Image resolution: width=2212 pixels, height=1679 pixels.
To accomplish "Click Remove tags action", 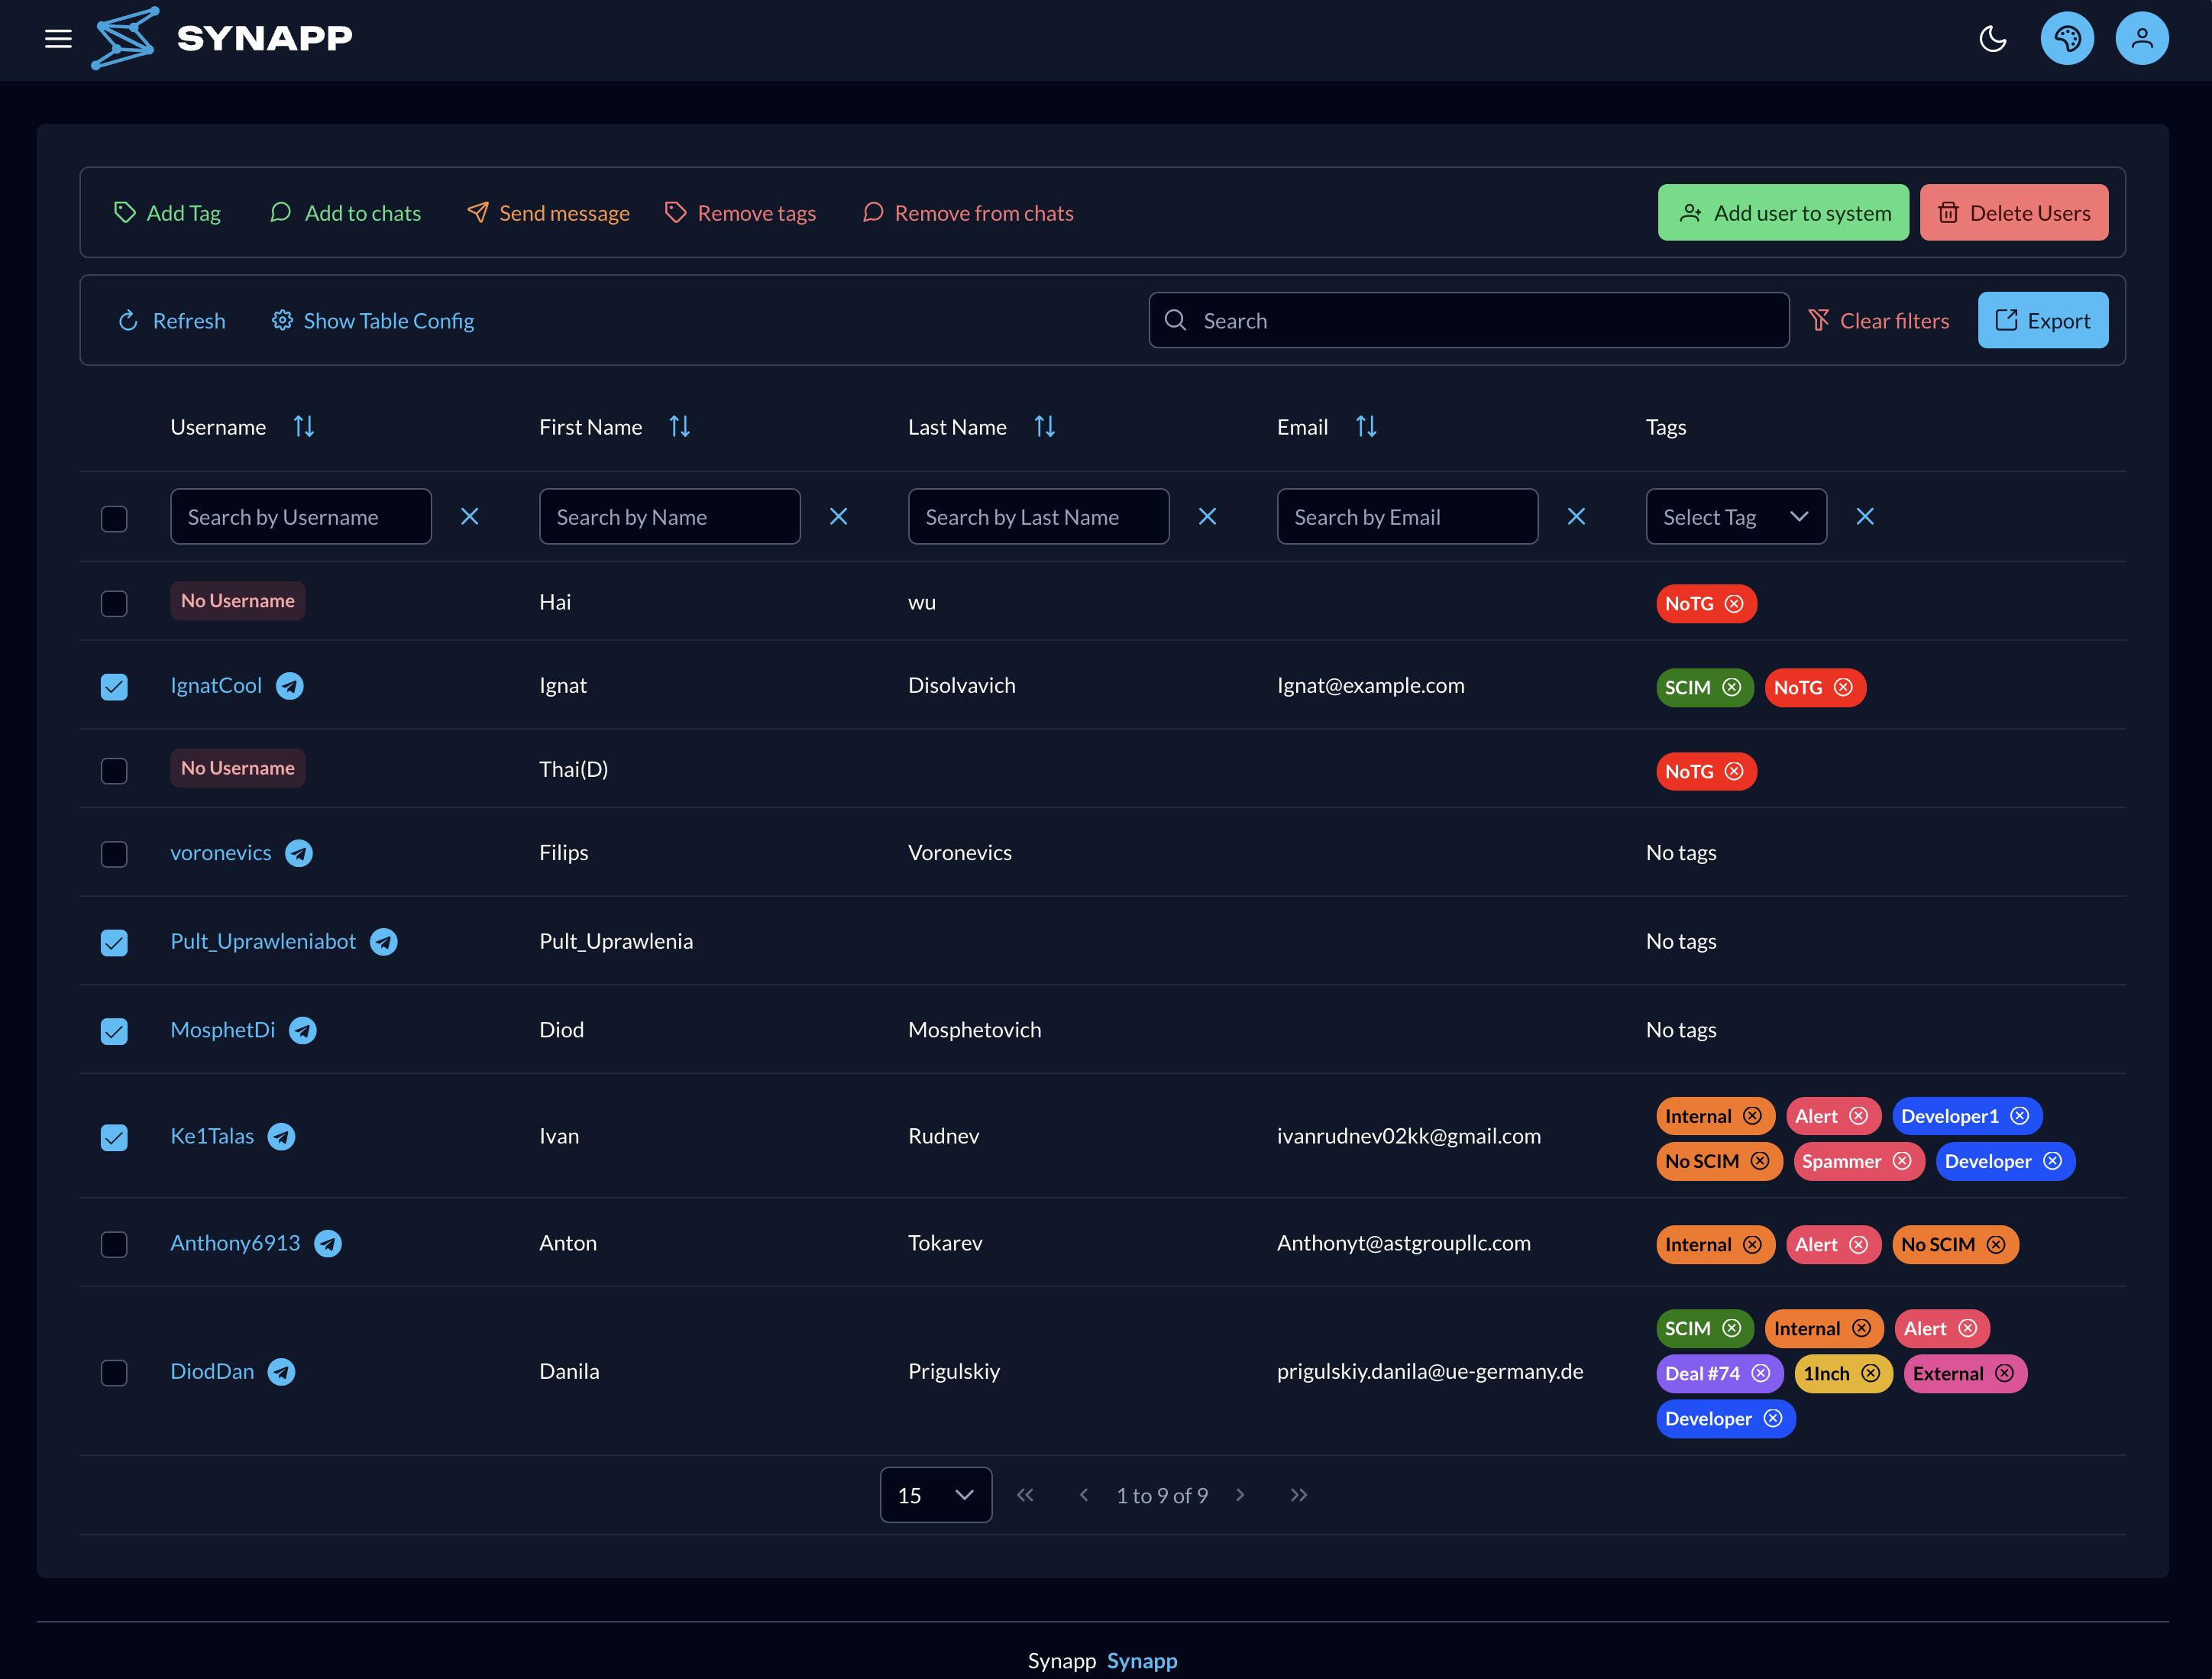I will 741,213.
